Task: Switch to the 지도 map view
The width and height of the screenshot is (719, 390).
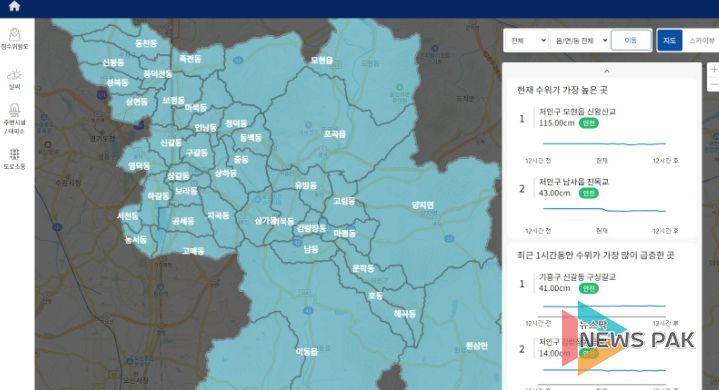Action: coord(669,40)
